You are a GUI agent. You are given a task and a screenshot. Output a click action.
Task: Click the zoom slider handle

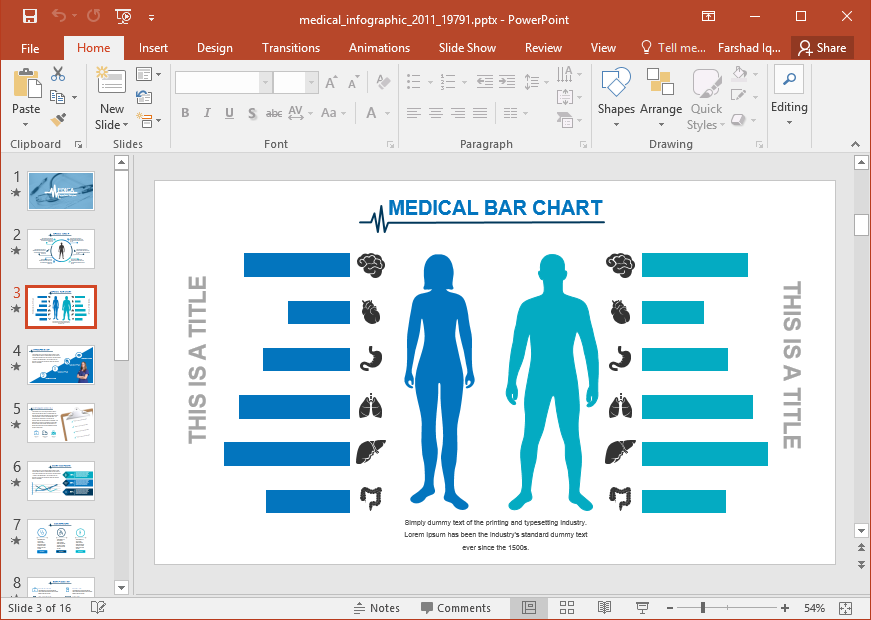click(703, 608)
